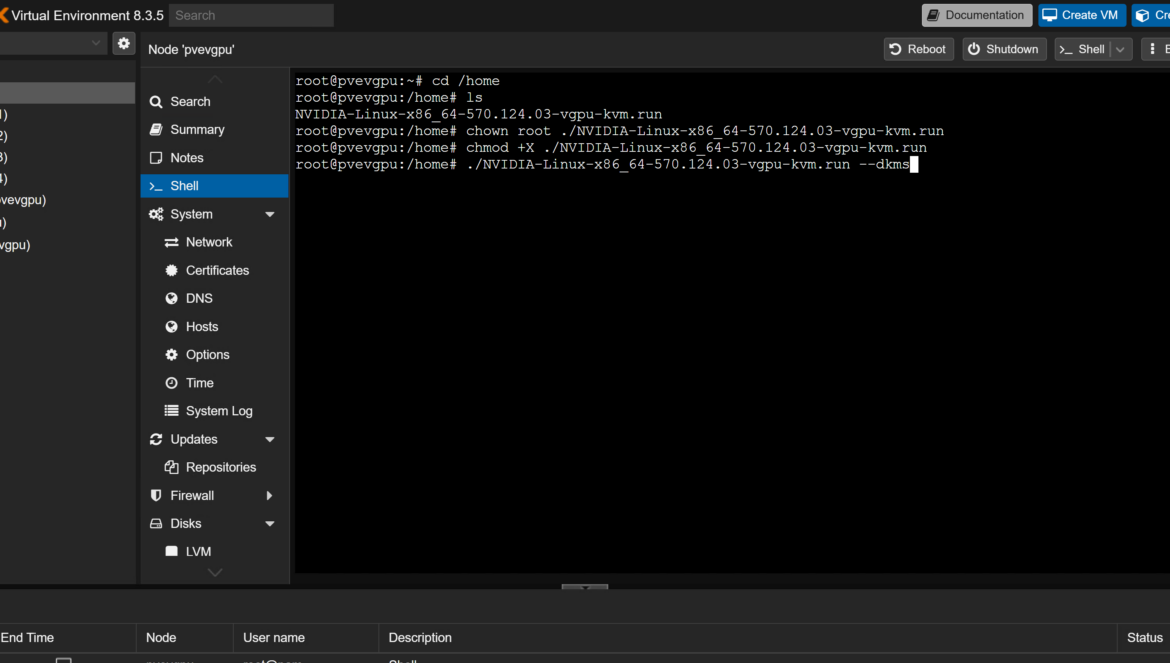This screenshot has height=663, width=1170.
Task: Click the Time clock icon
Action: point(172,383)
